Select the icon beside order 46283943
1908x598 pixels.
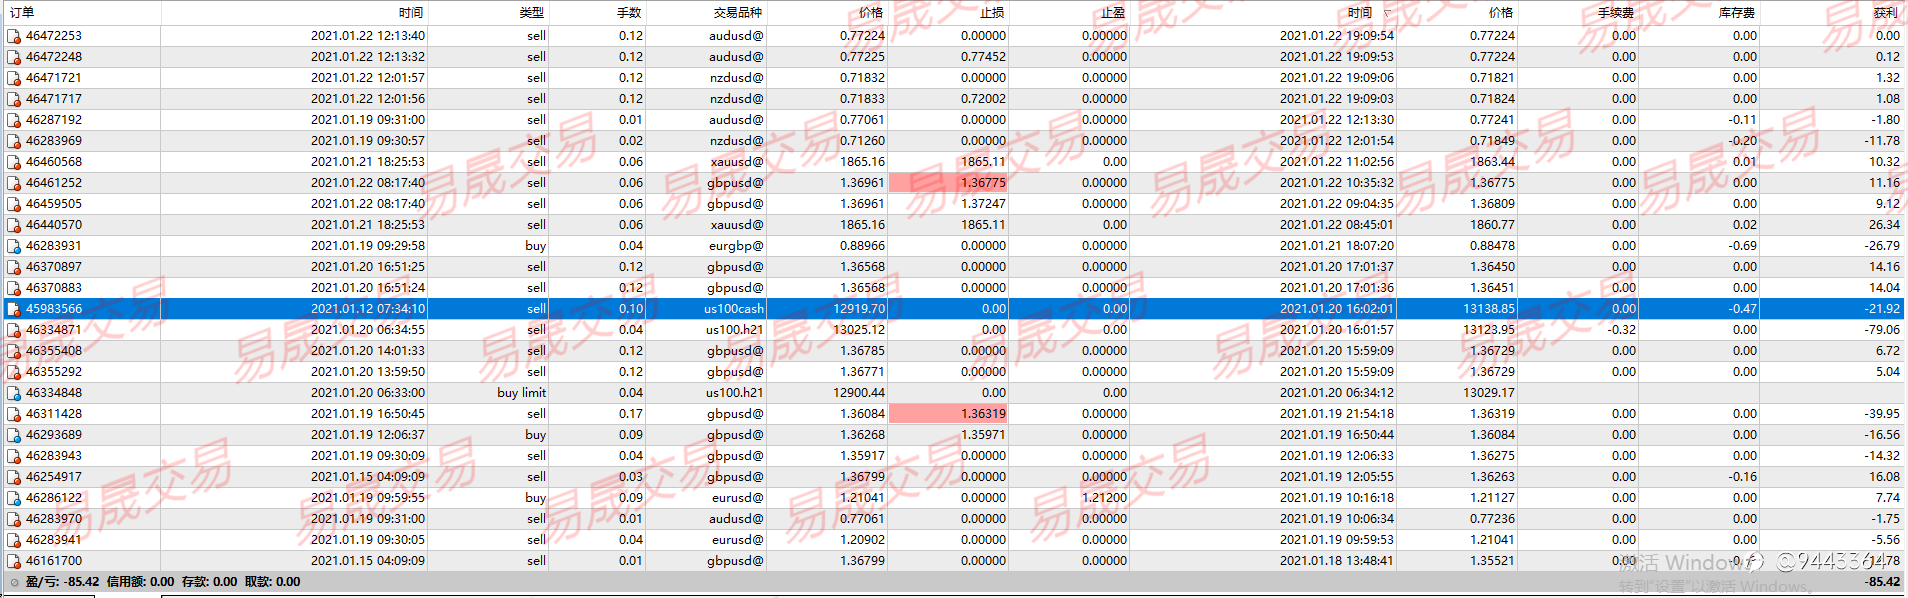[14, 456]
